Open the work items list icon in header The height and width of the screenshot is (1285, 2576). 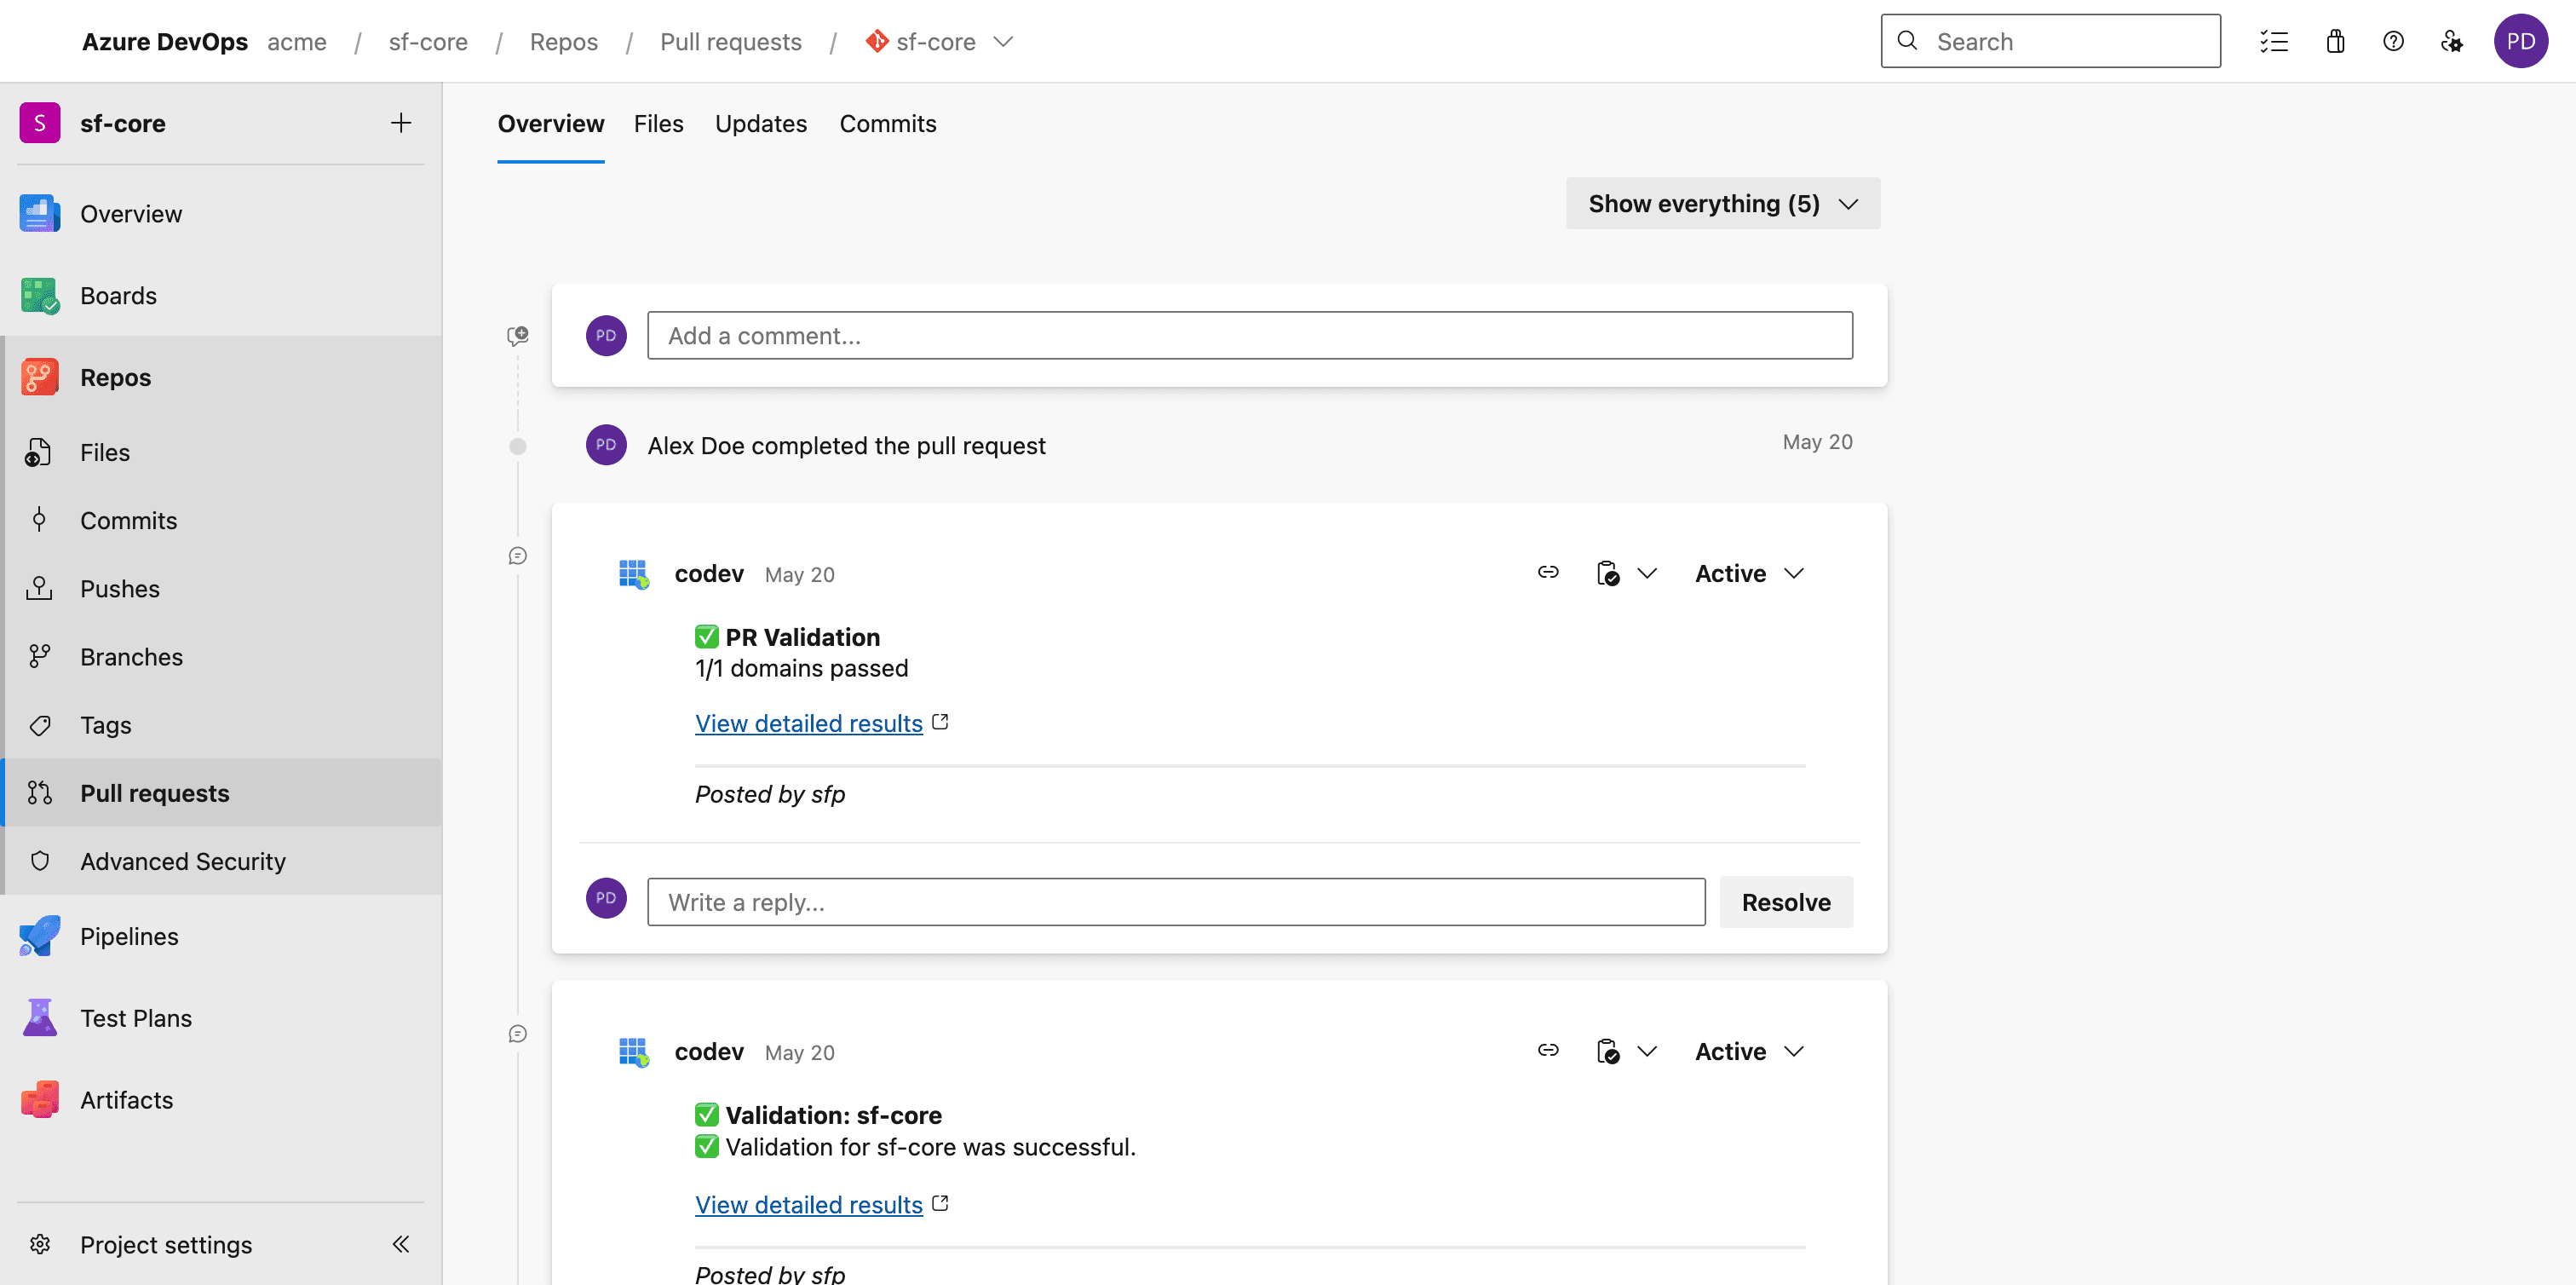pos(2274,41)
